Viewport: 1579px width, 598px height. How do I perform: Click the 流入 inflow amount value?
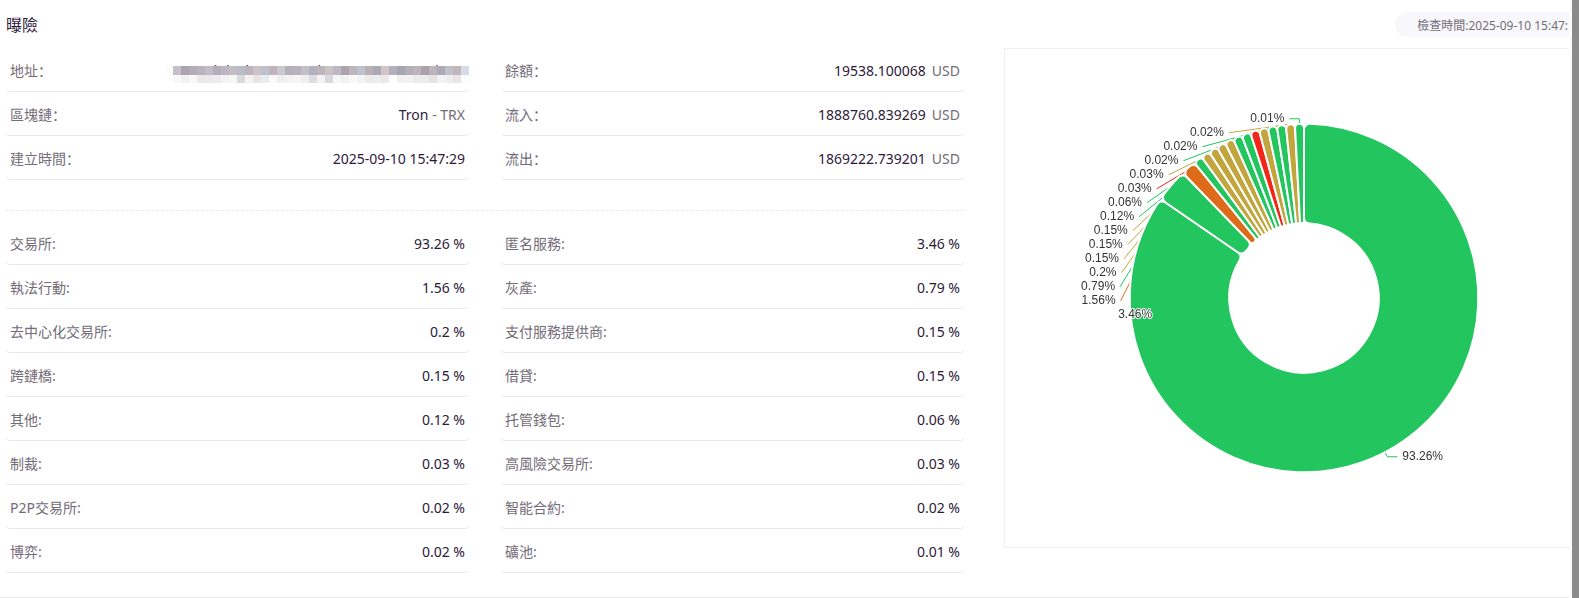pos(888,115)
